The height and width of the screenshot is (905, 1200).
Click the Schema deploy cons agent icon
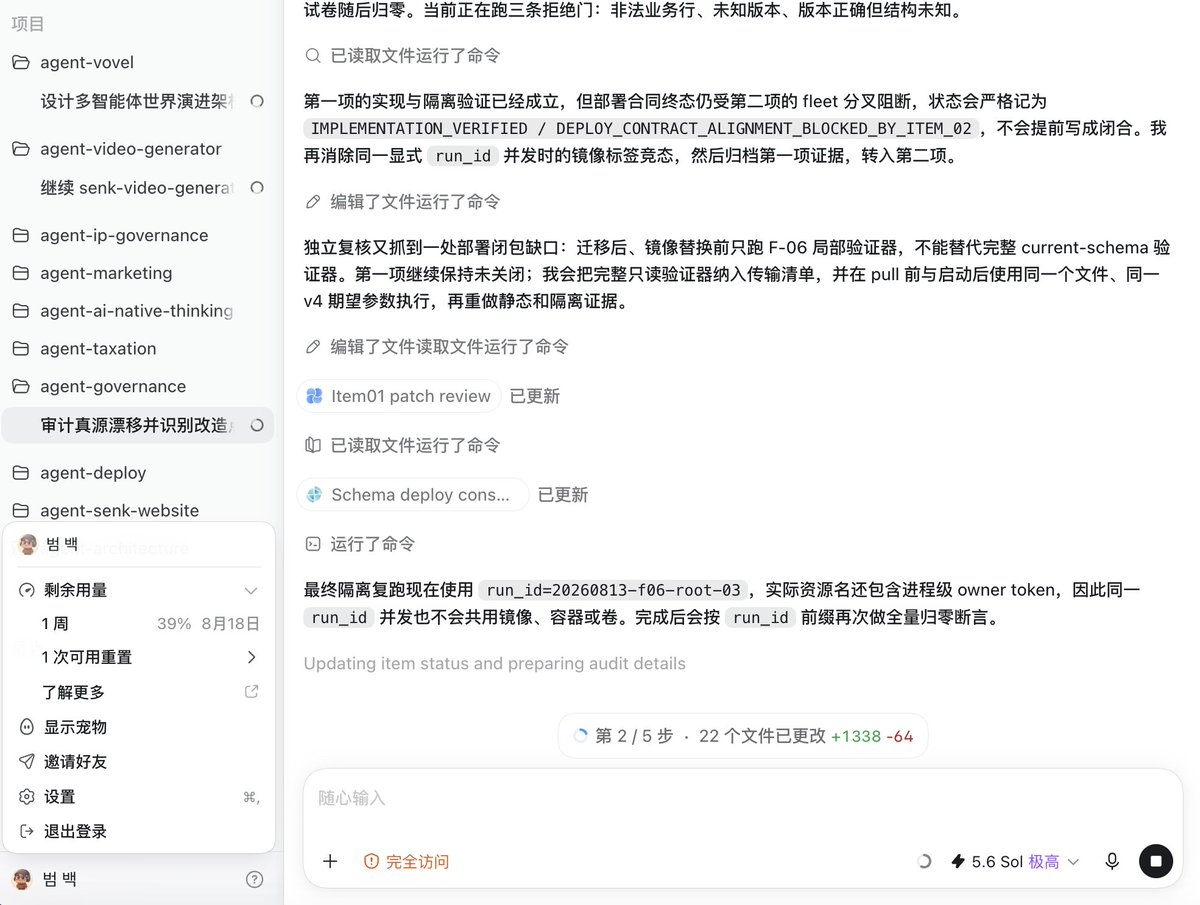(314, 495)
